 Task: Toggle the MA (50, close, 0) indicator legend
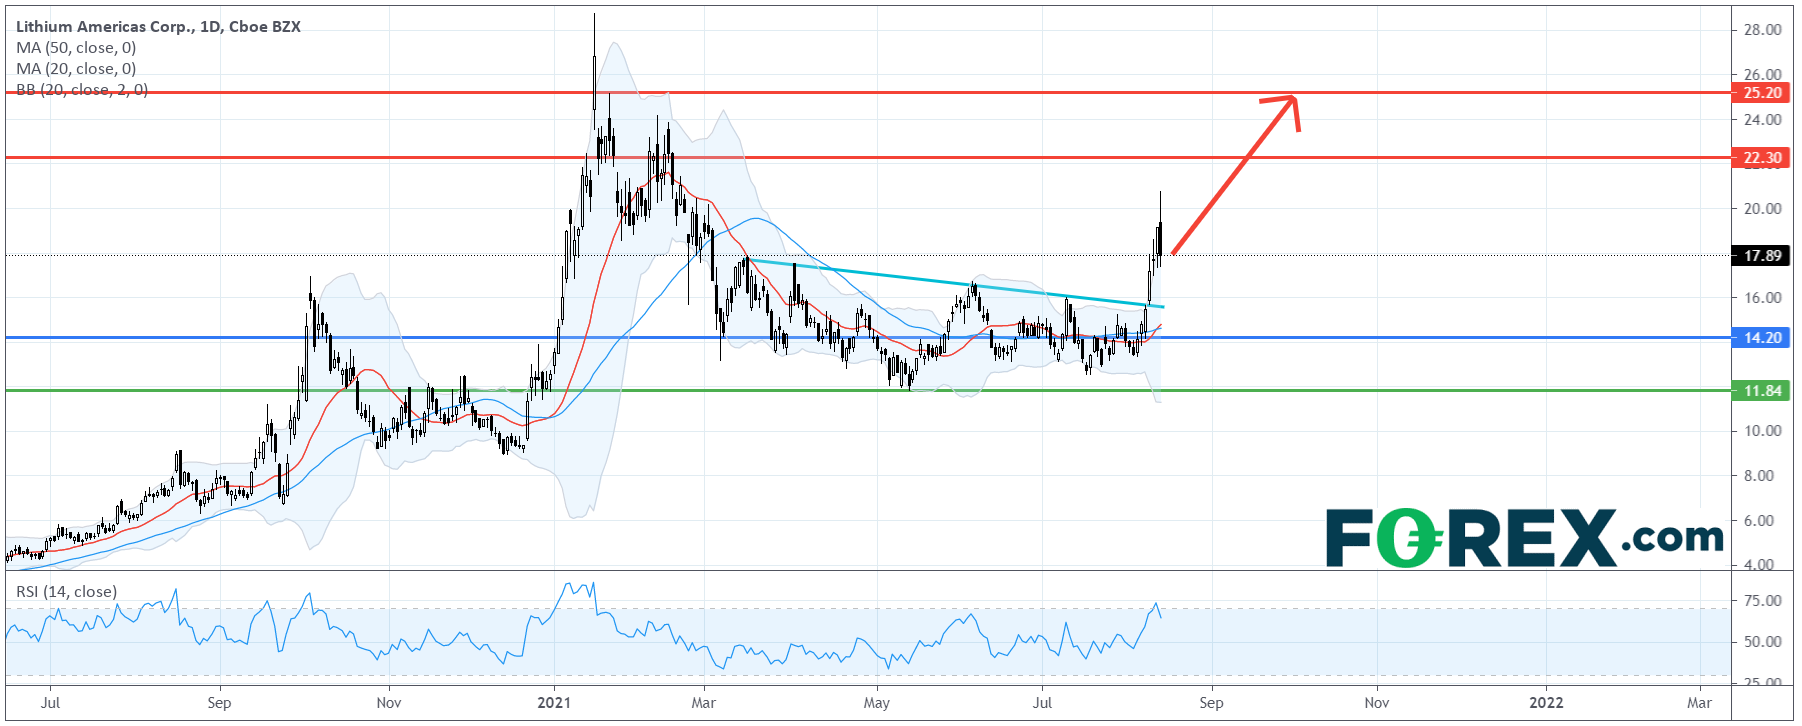pos(76,48)
